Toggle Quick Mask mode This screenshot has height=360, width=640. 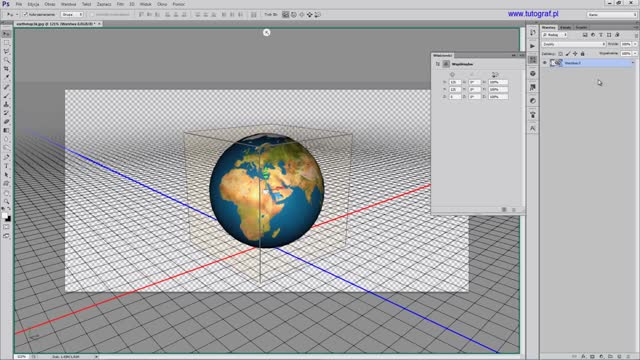pos(6,227)
